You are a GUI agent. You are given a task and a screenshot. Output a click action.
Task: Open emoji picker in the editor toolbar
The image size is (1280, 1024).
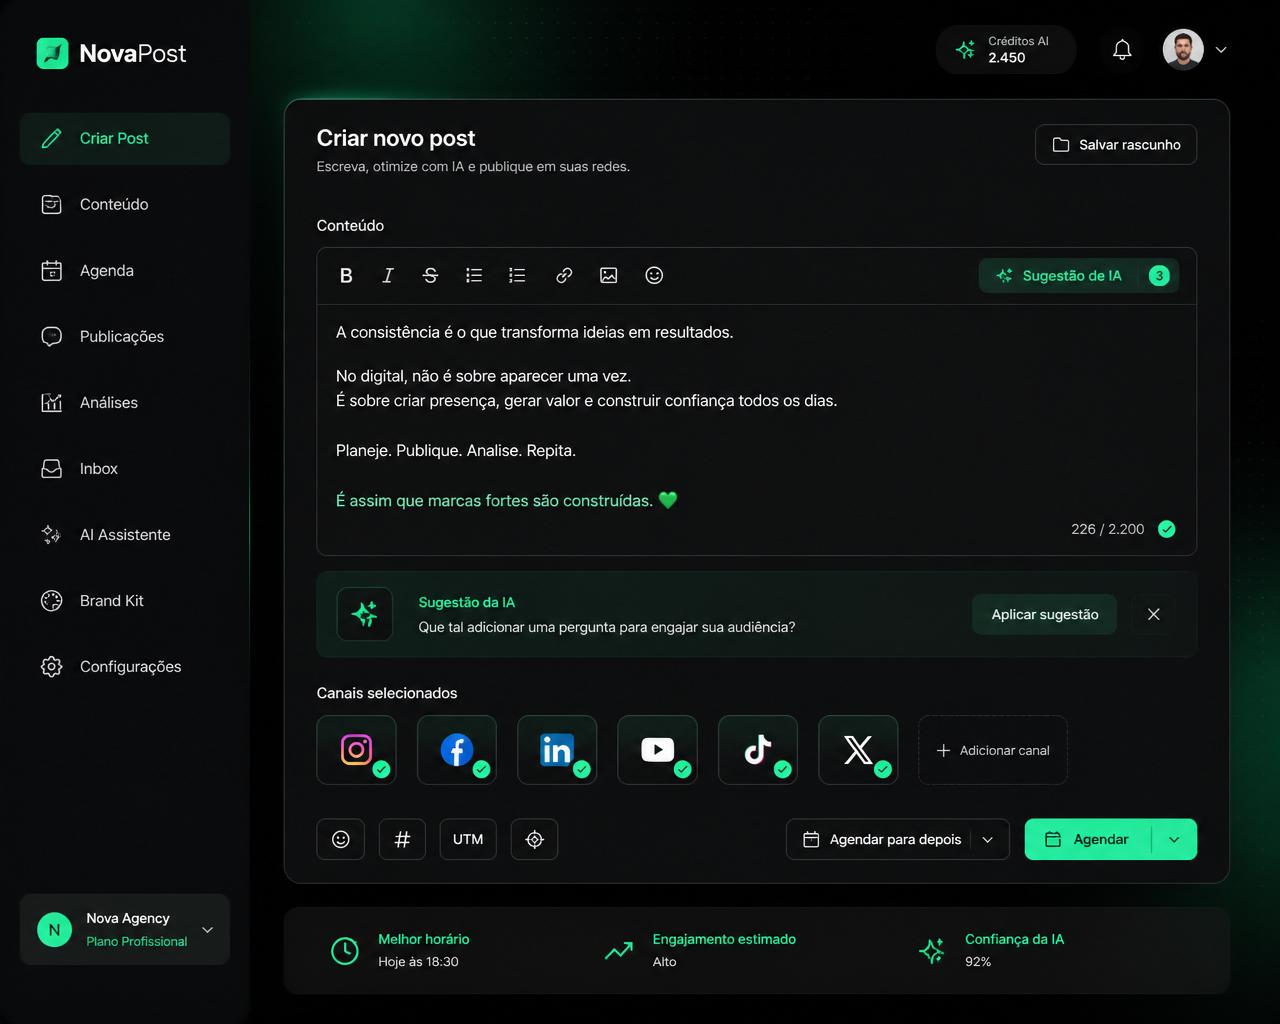[654, 276]
